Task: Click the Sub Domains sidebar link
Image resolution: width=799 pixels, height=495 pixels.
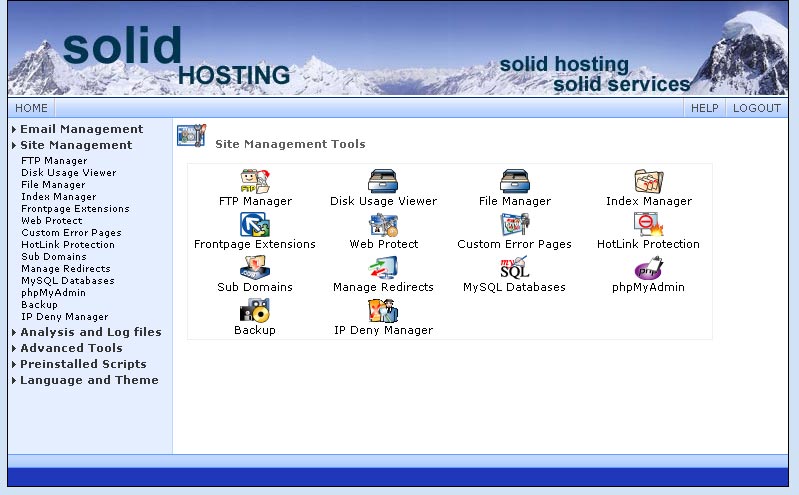Action: (x=54, y=257)
